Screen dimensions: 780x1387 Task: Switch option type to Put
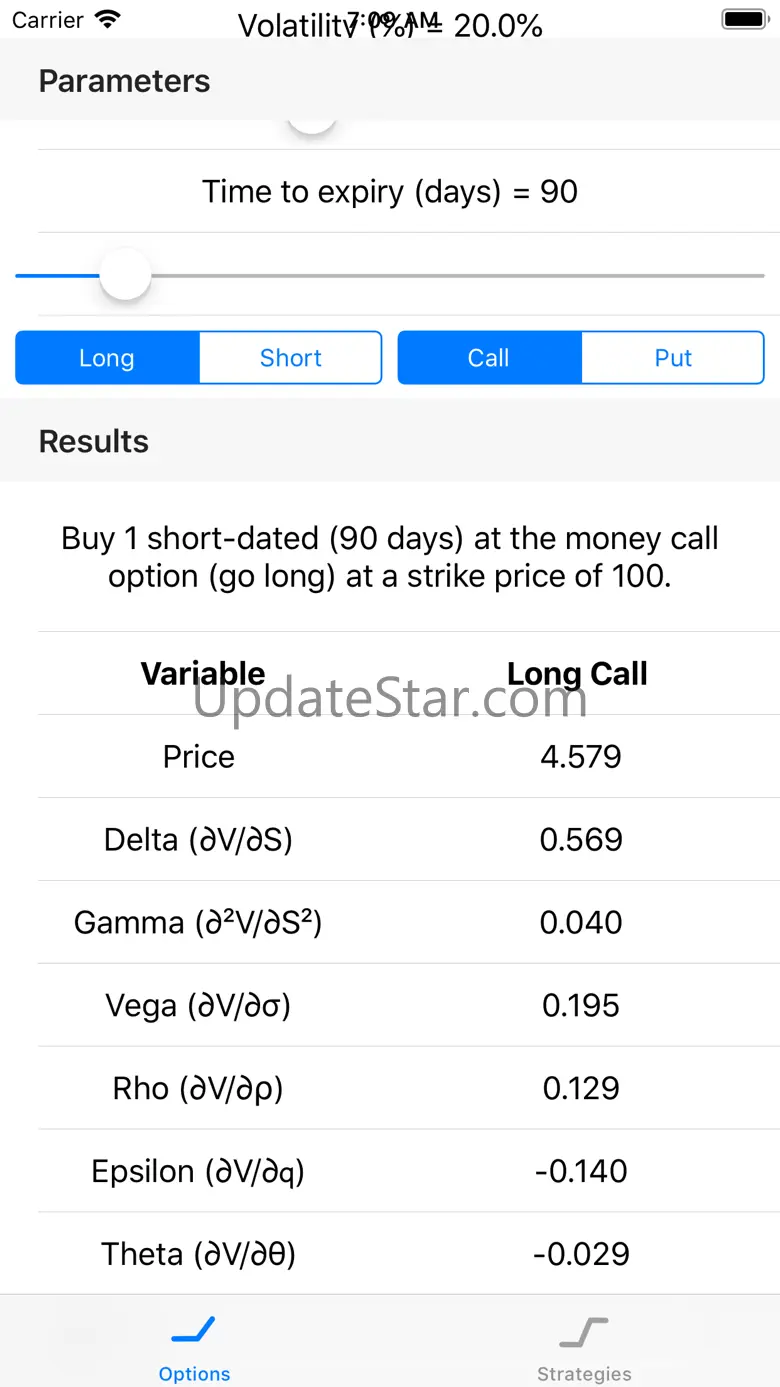point(673,358)
